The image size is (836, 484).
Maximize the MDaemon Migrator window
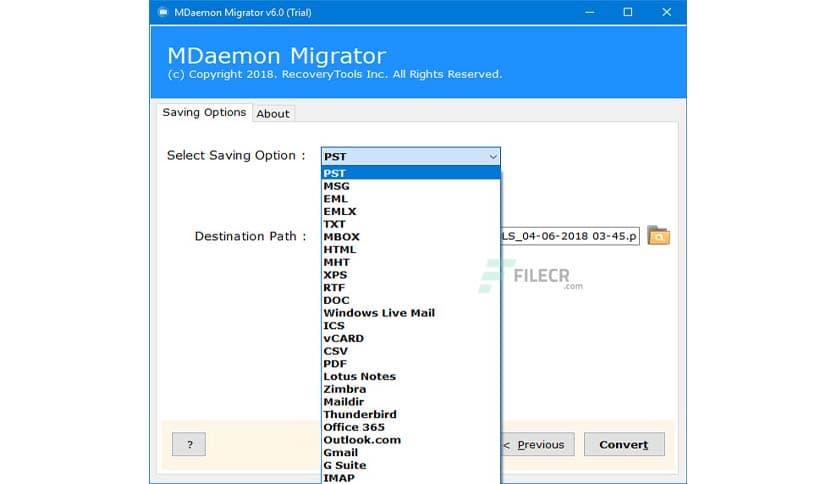(x=628, y=12)
